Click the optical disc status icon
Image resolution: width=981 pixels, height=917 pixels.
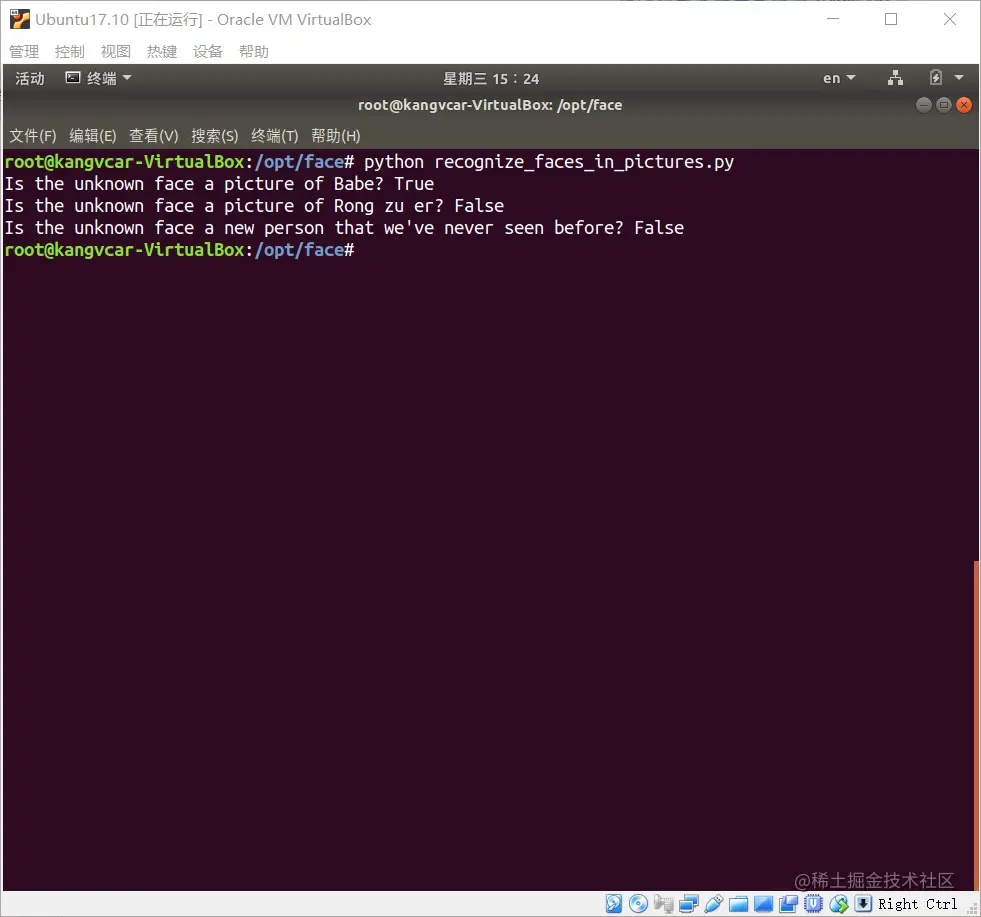click(638, 903)
